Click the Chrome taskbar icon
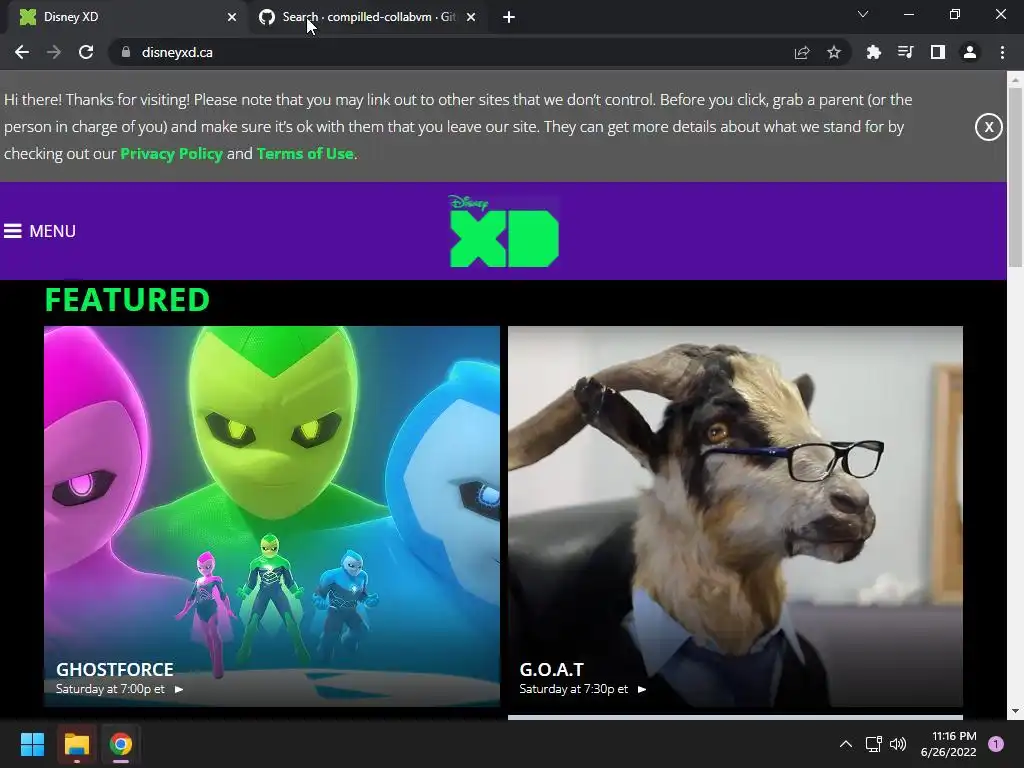 click(121, 744)
